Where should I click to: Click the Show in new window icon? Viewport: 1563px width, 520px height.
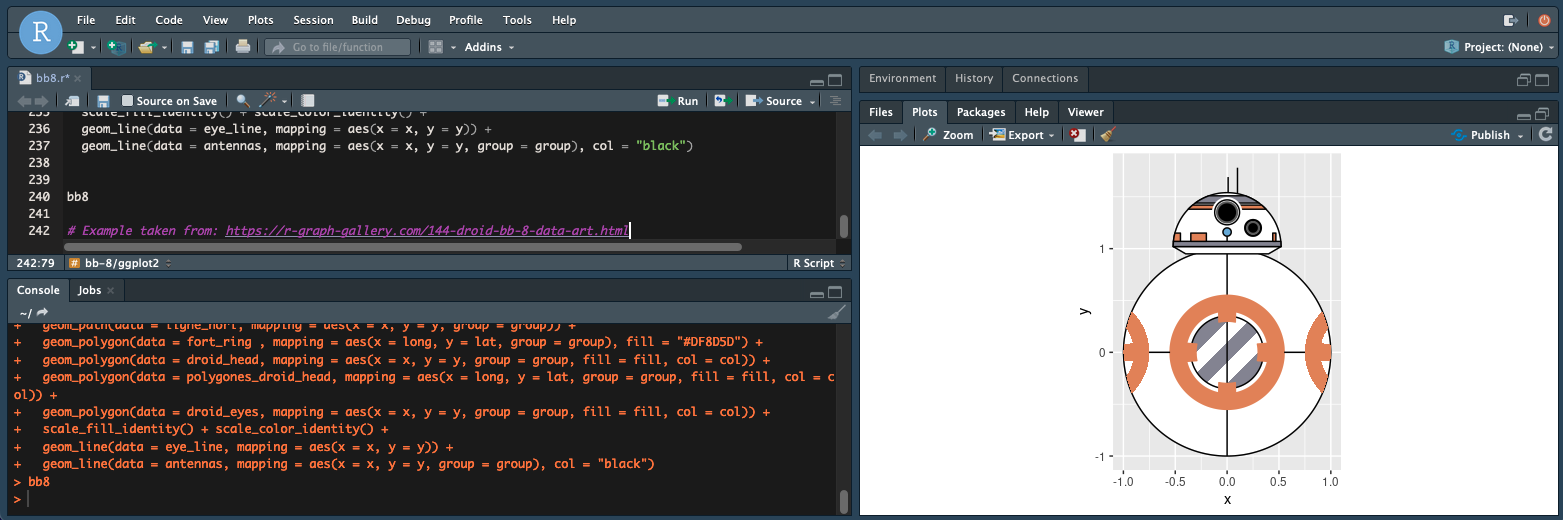72,101
